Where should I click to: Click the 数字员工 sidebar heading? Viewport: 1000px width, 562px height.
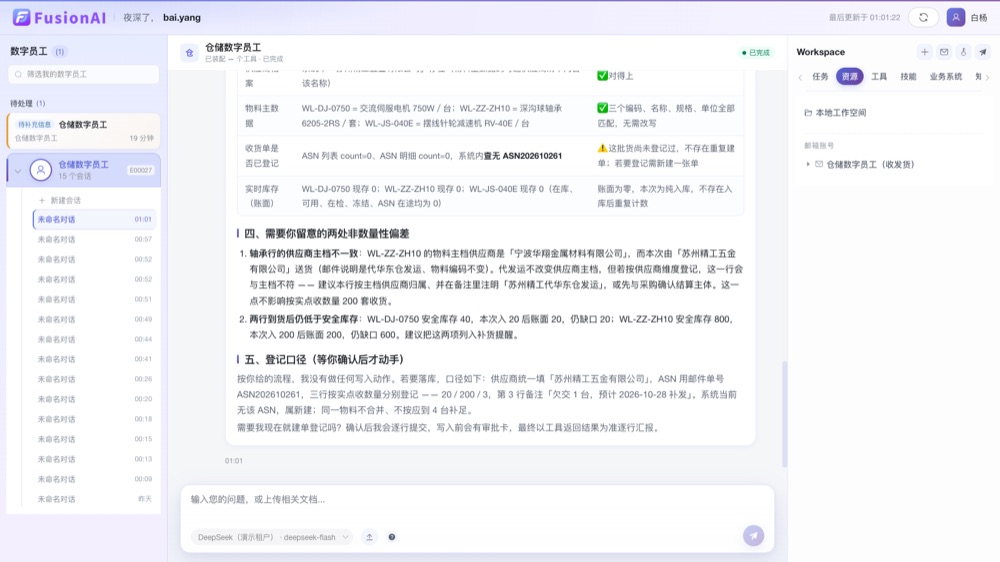pyautogui.click(x=29, y=52)
